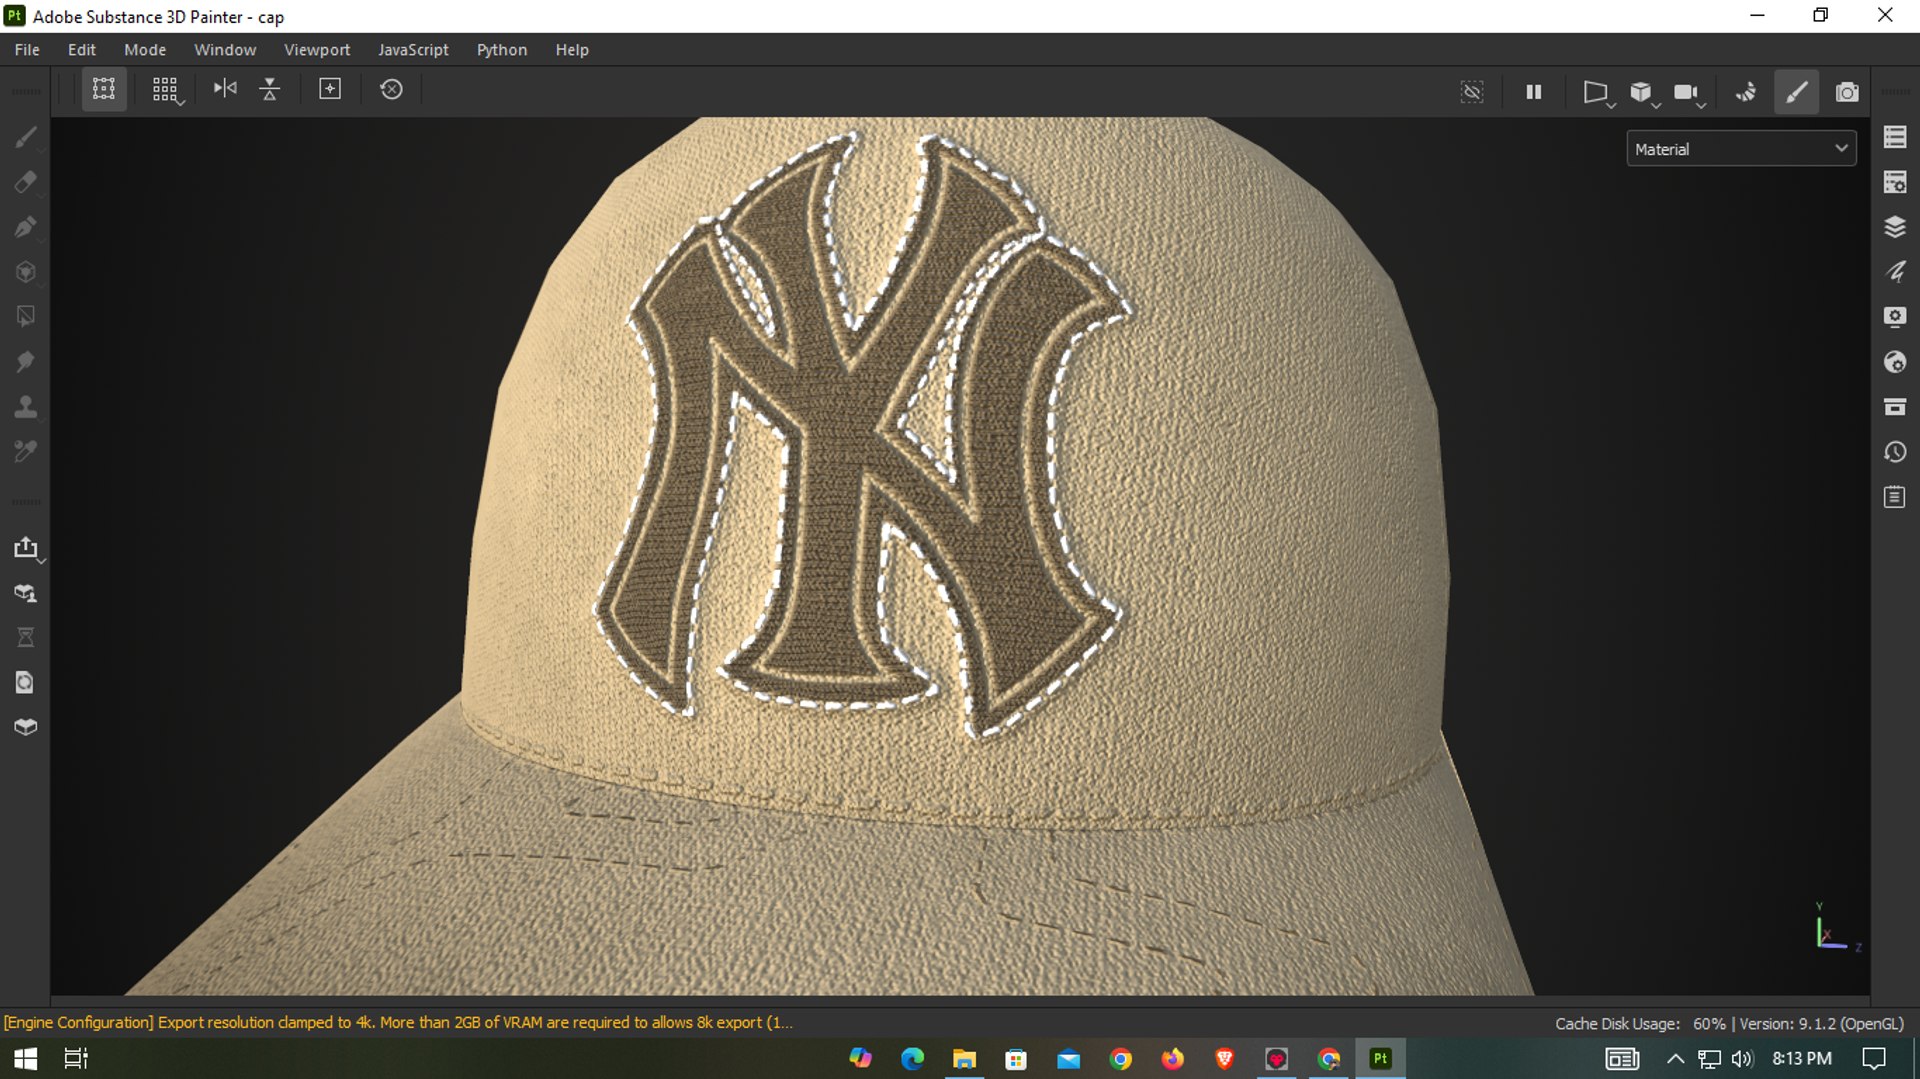The height and width of the screenshot is (1079, 1920).
Task: Open the Shader Settings sphere icon
Action: 1895,362
